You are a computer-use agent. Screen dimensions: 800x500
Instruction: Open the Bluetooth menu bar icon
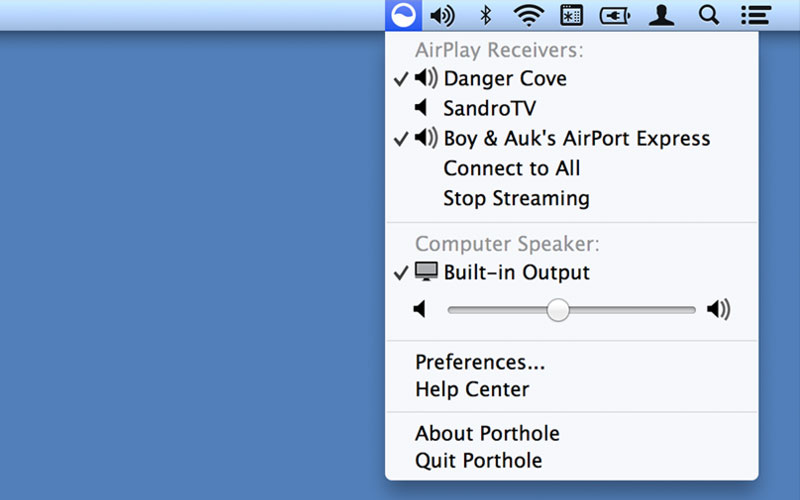[x=485, y=16]
